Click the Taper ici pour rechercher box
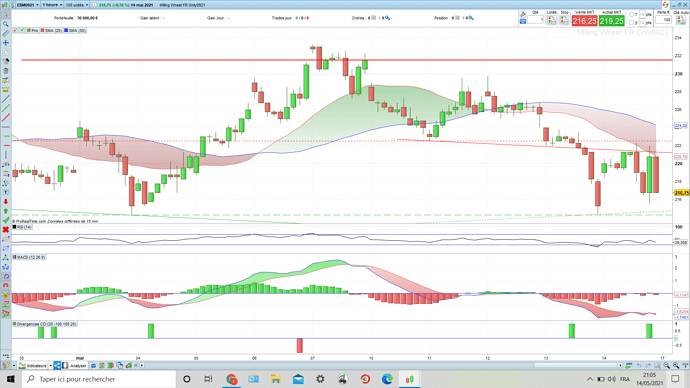The width and height of the screenshot is (690, 388). coord(99,379)
